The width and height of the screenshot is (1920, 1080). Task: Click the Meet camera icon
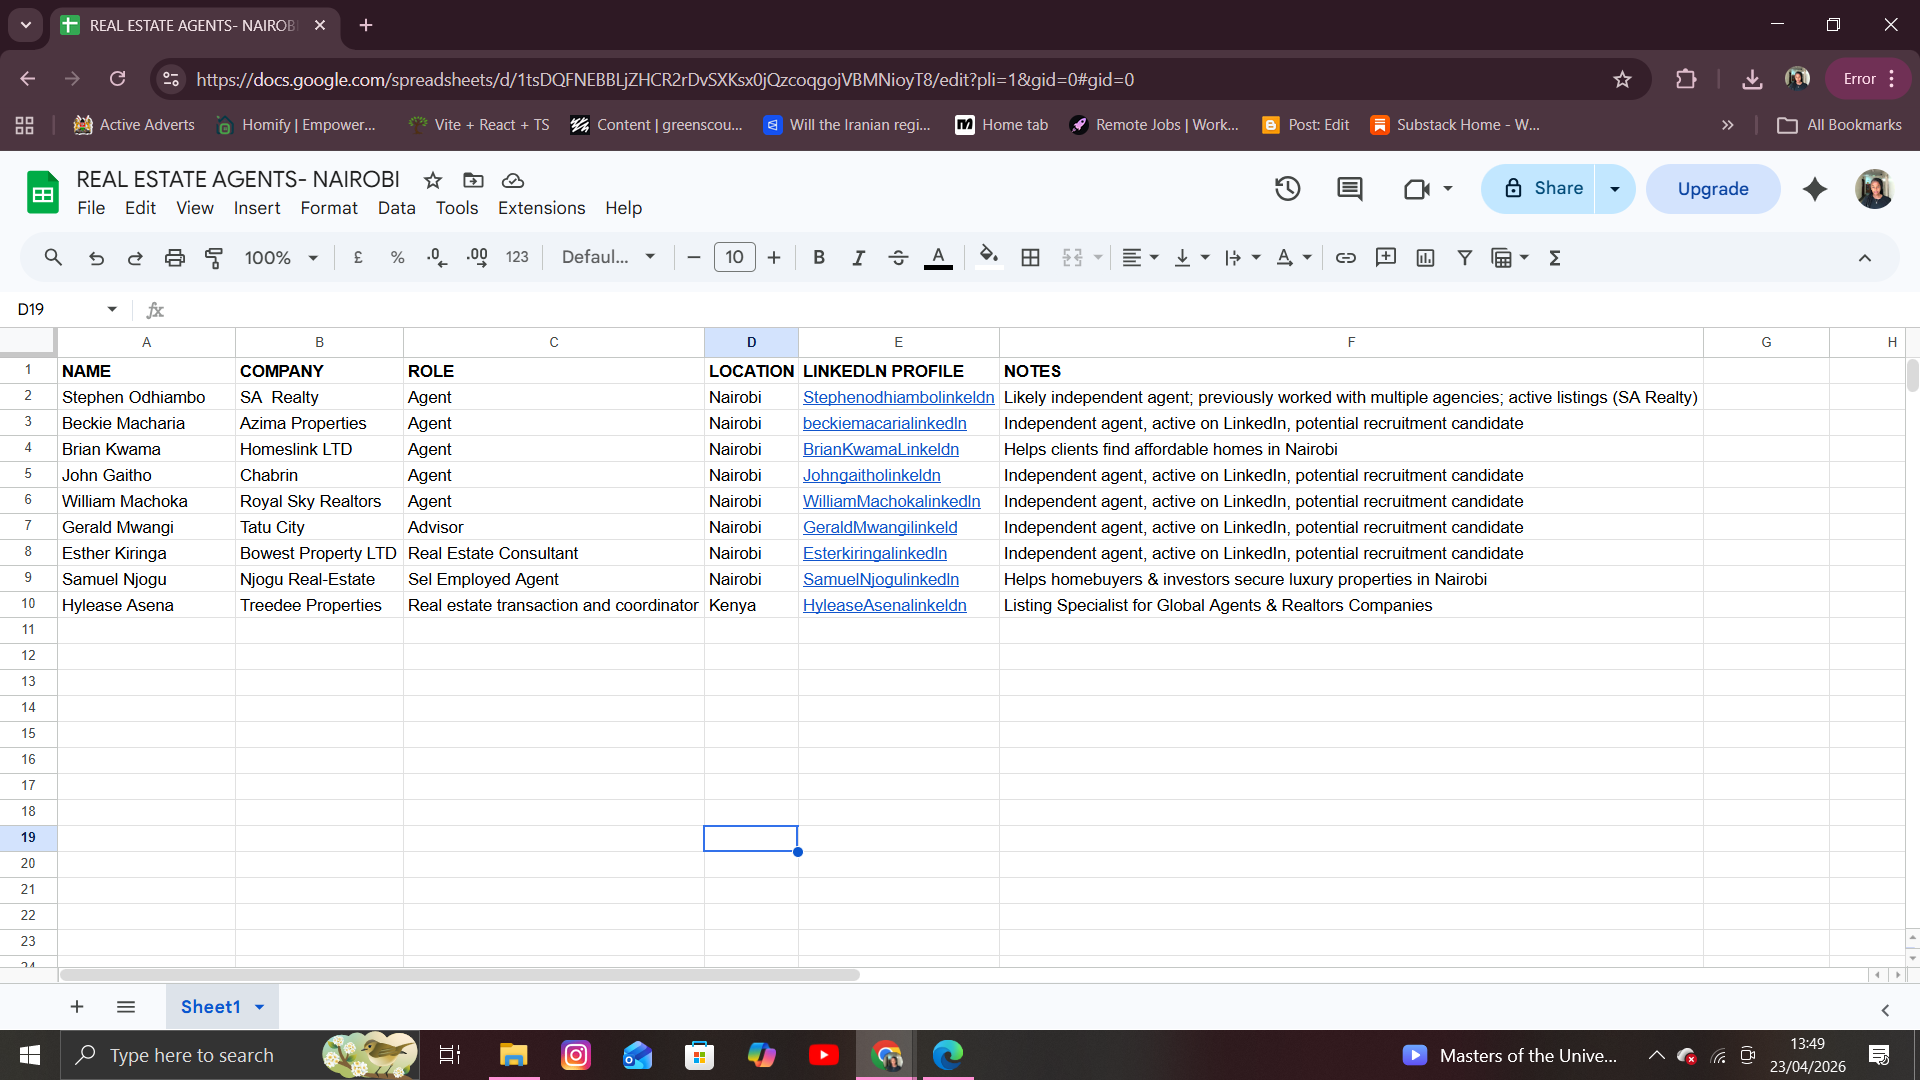[x=1417, y=189]
